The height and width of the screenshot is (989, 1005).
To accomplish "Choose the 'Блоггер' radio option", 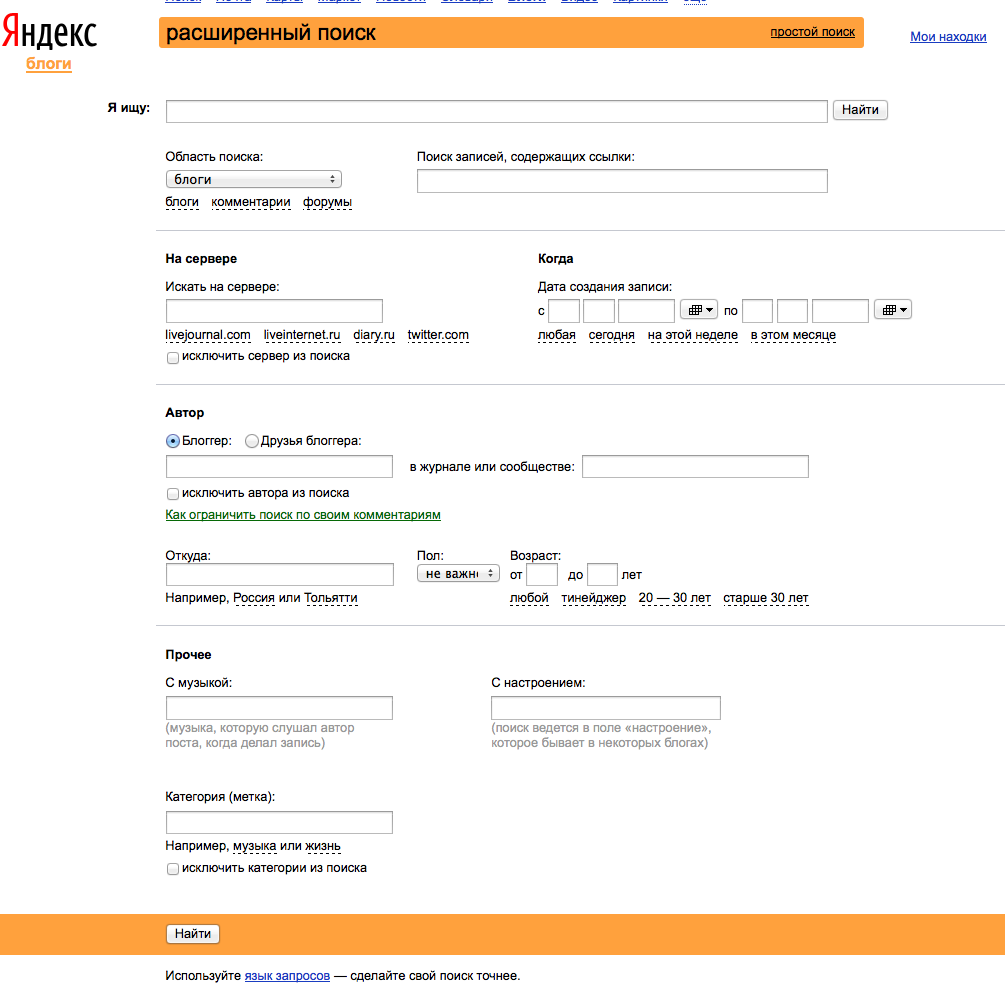I will (x=173, y=441).
